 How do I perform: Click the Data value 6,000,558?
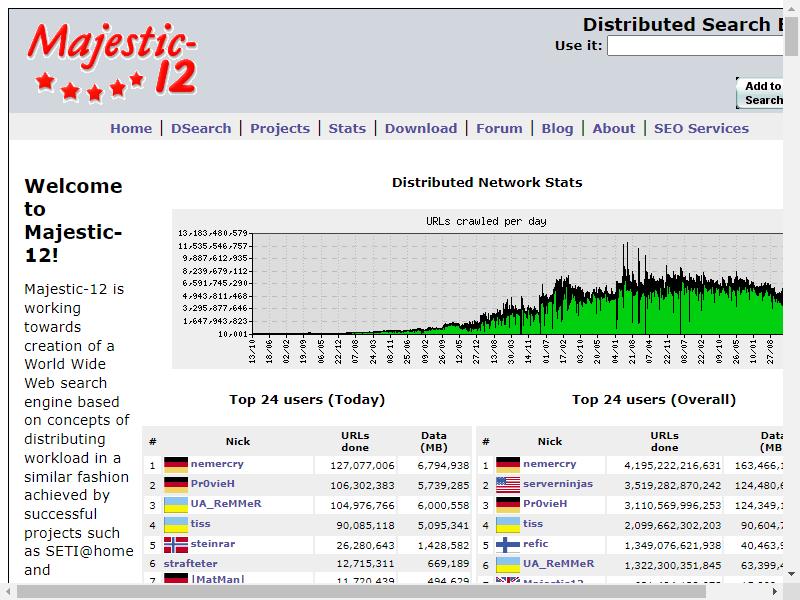pyautogui.click(x=443, y=506)
